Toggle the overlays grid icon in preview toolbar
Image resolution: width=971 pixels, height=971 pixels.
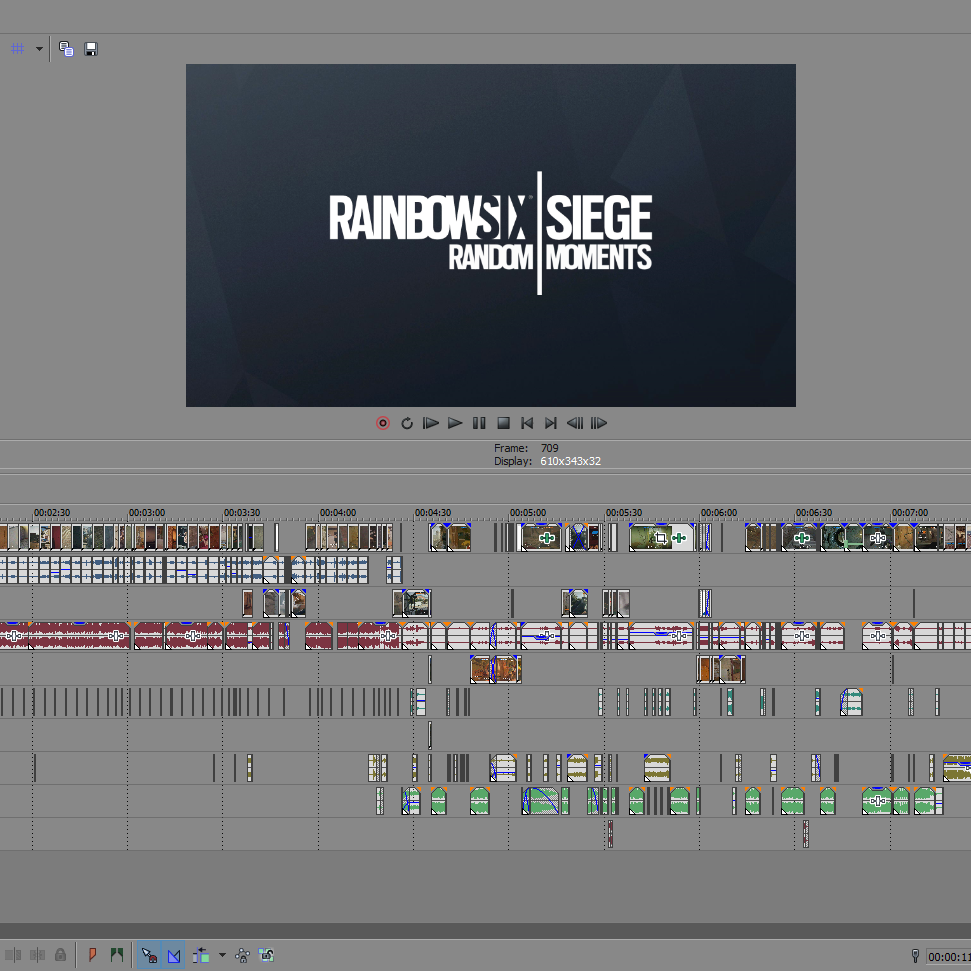click(17, 48)
